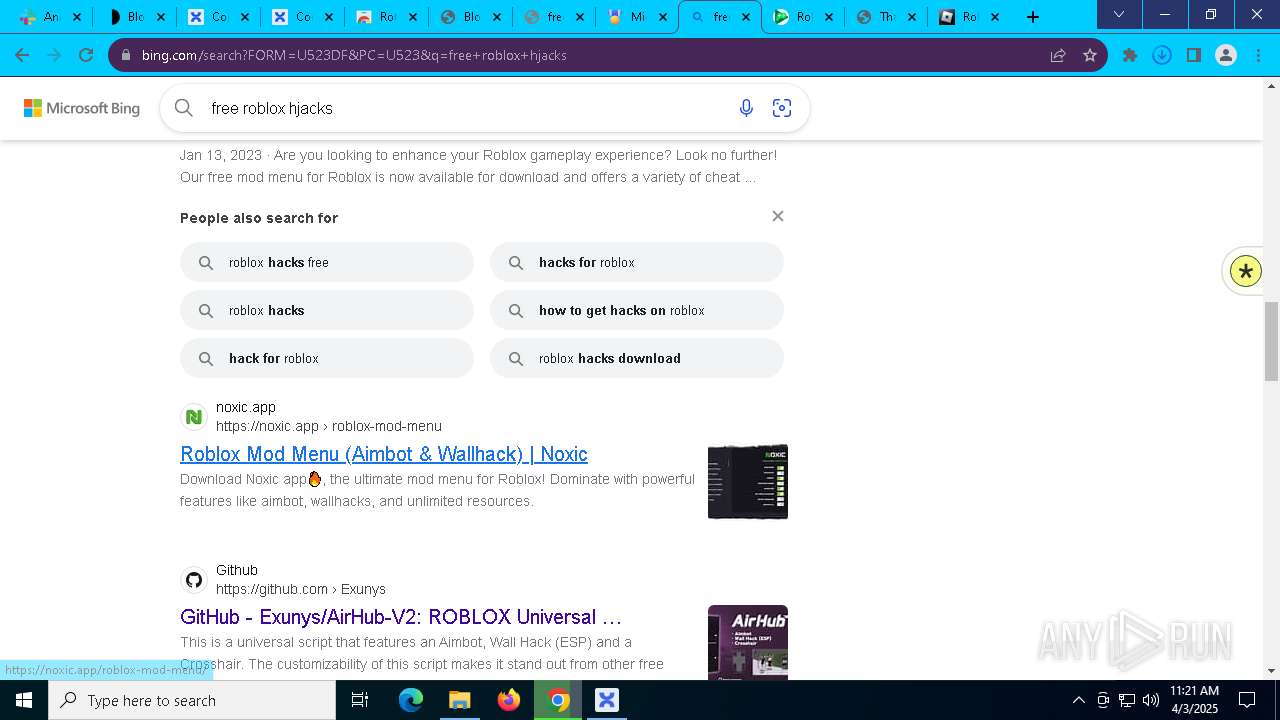Click the Microsoft Bing logo

click(82, 108)
